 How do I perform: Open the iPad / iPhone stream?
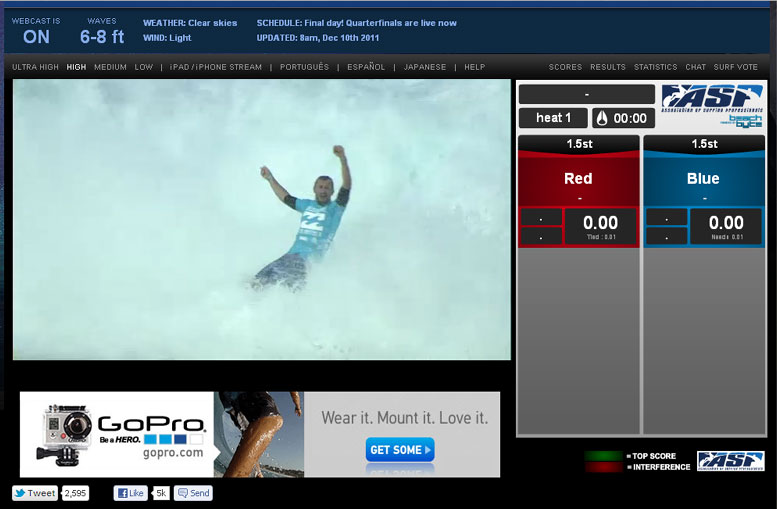[216, 67]
